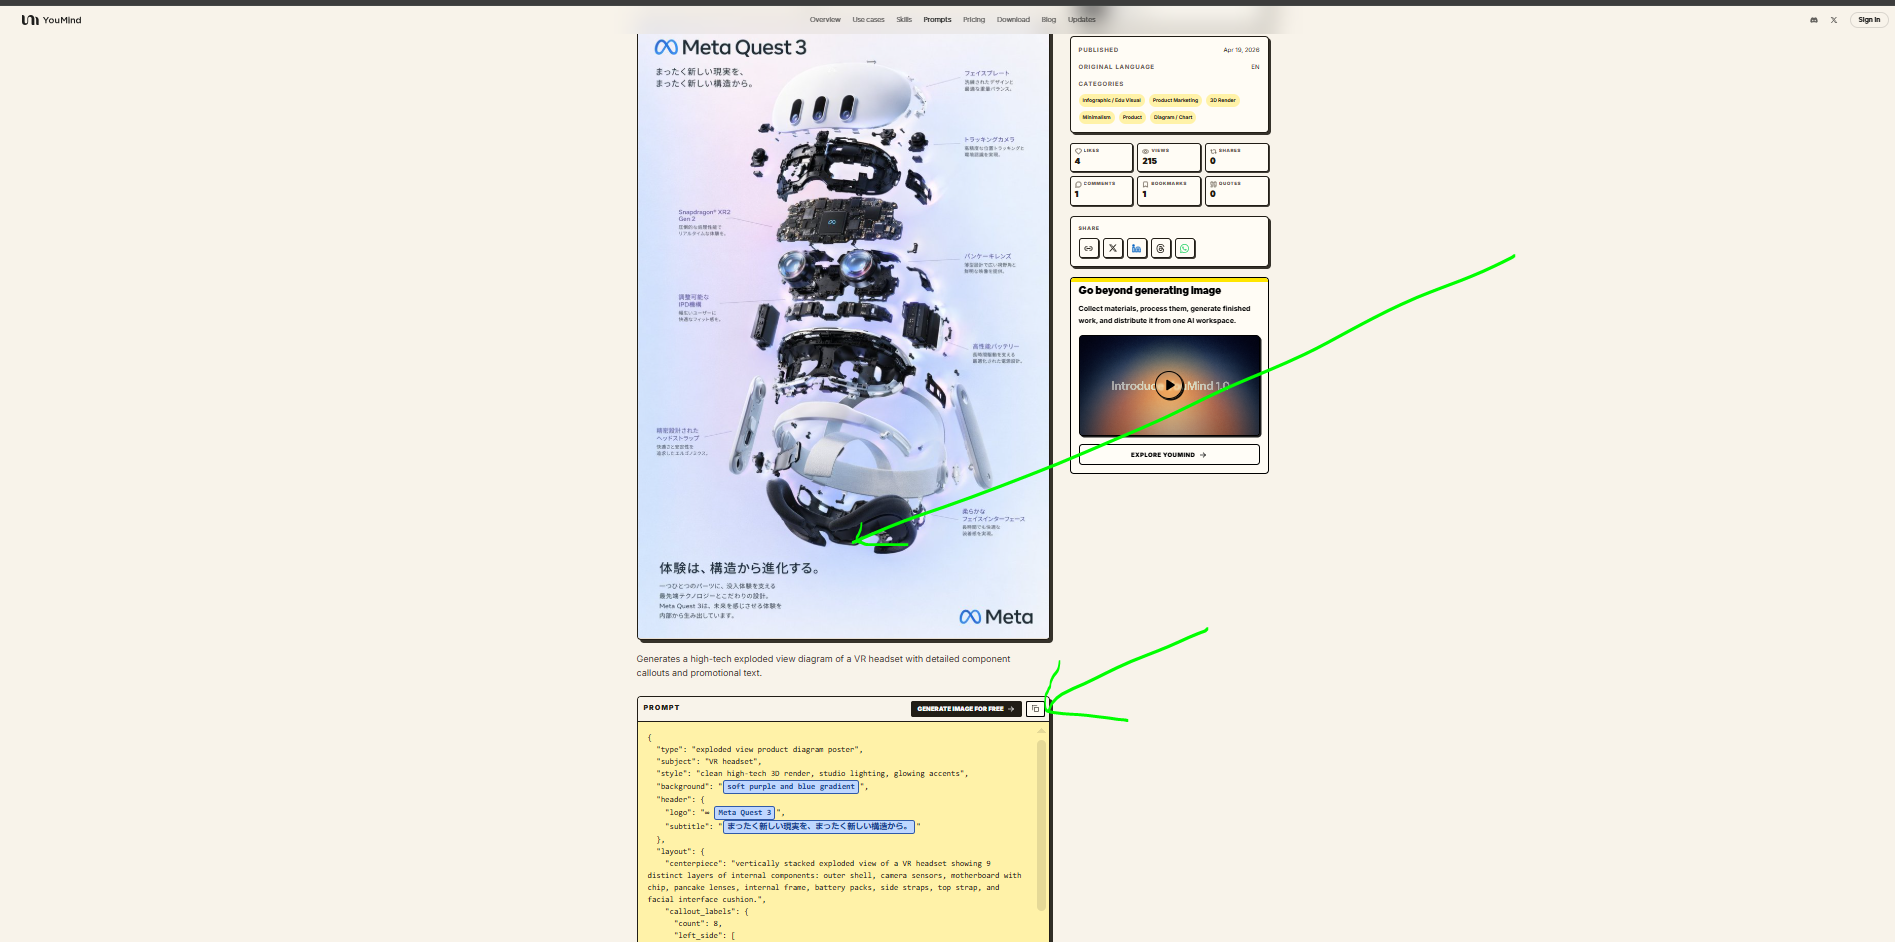
Task: Click the Meta Quest 3 poster image
Action: (x=844, y=337)
